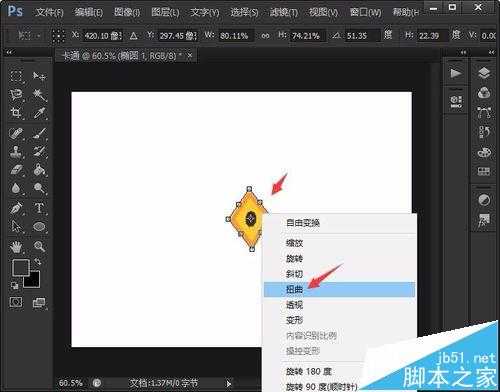500x392 pixels.
Task: Choose 缩放 from context menu
Action: coord(339,243)
